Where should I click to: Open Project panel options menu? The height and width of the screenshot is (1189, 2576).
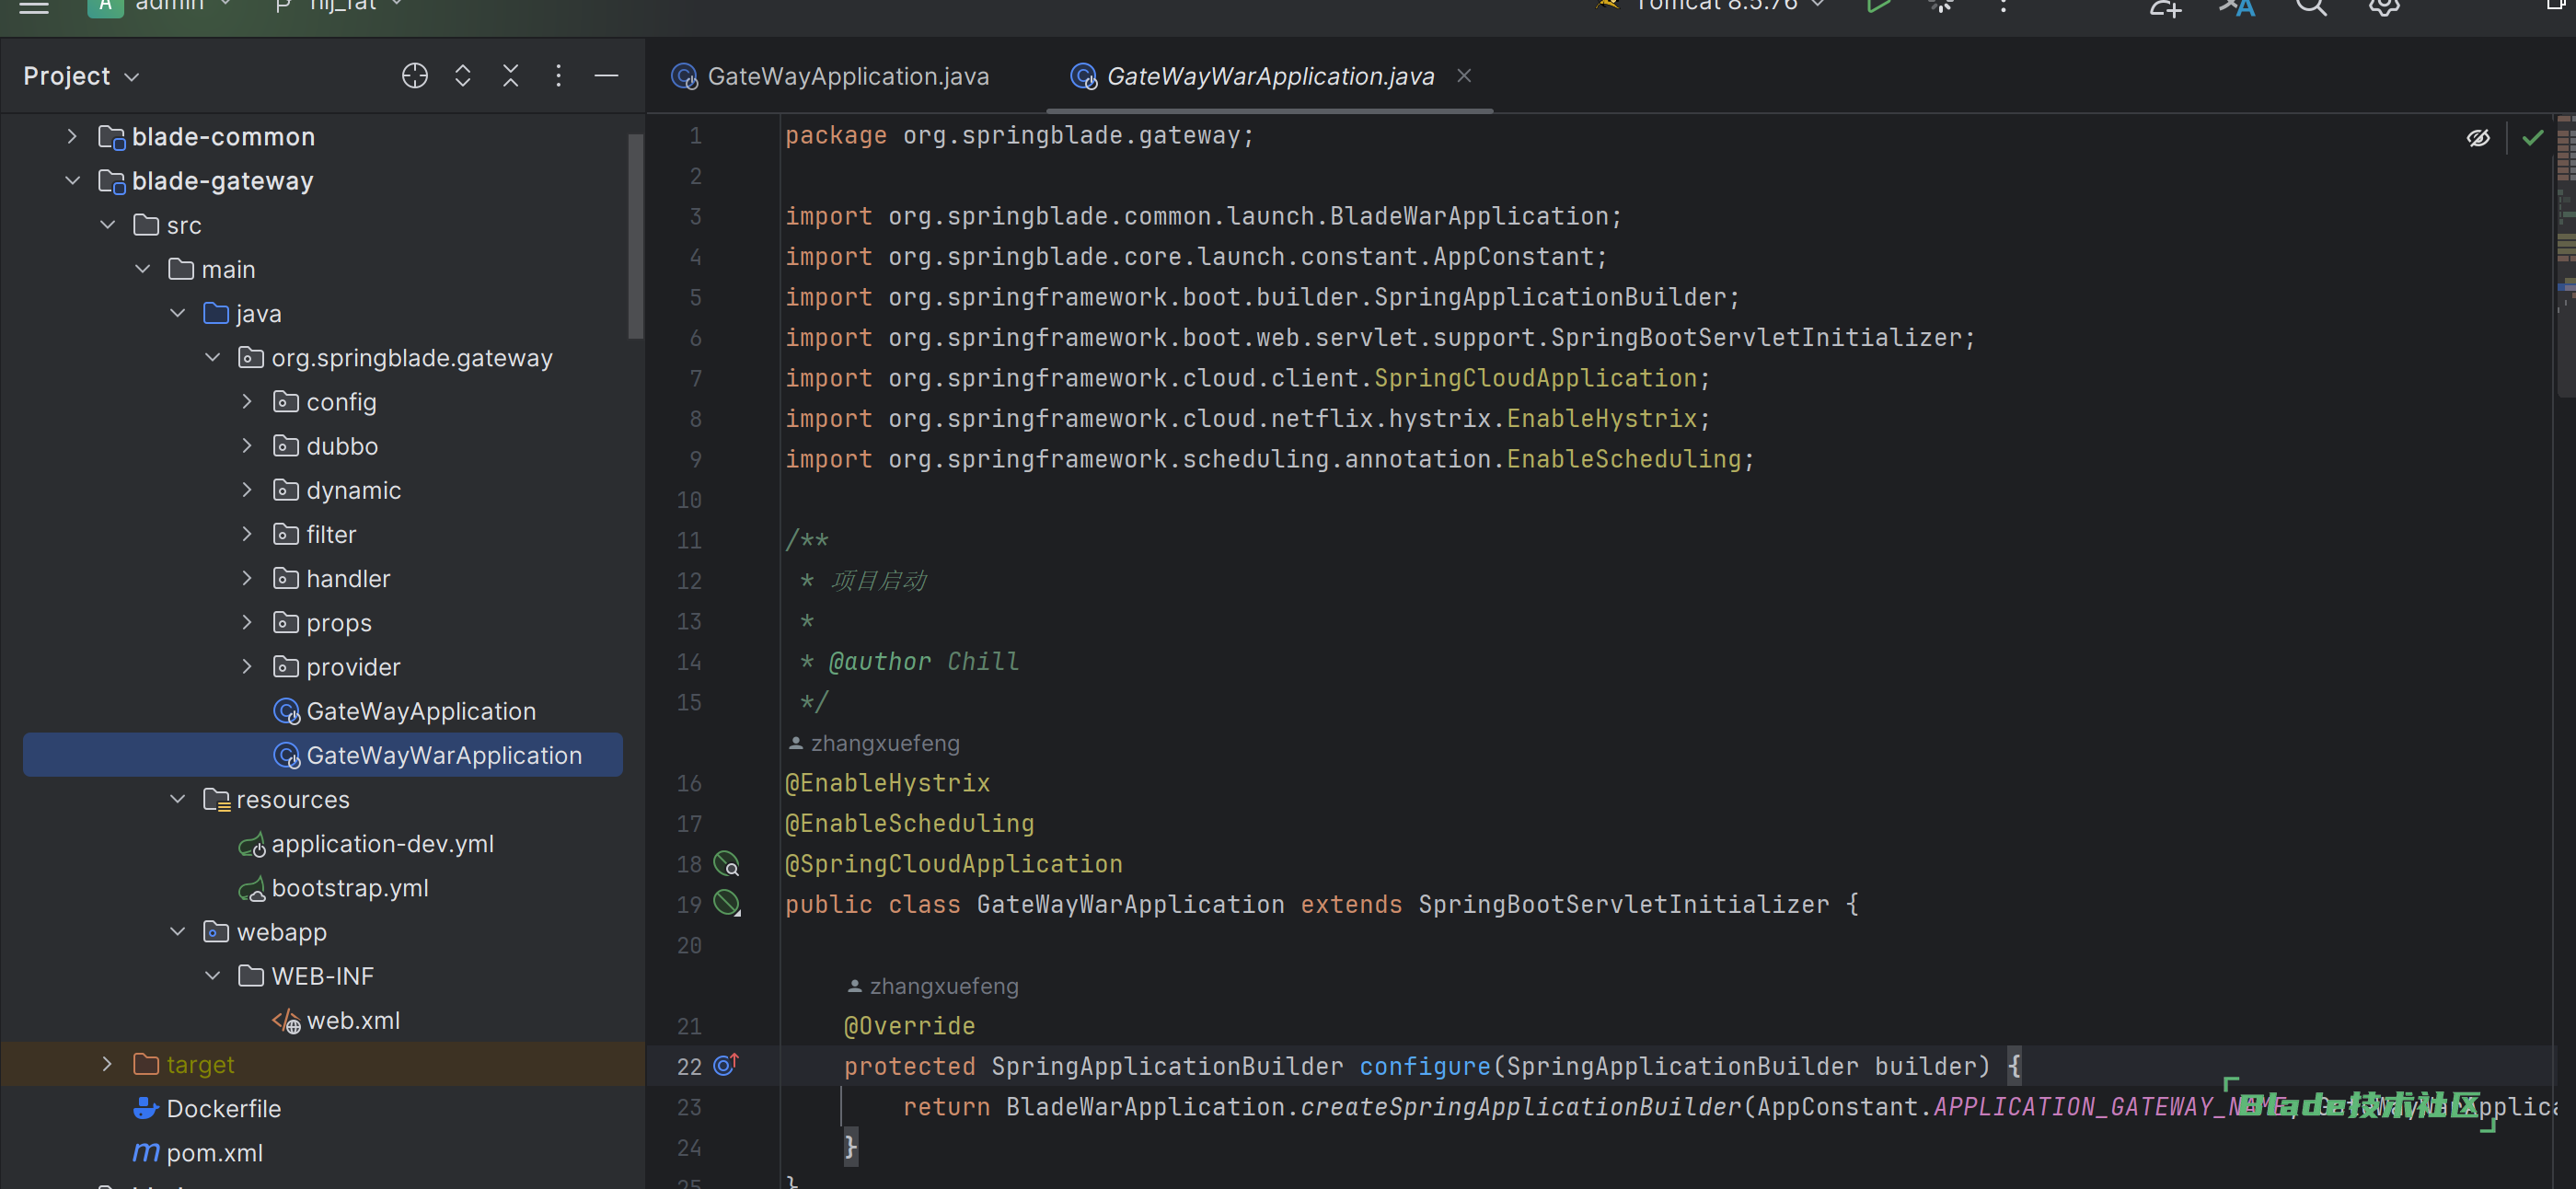click(559, 76)
